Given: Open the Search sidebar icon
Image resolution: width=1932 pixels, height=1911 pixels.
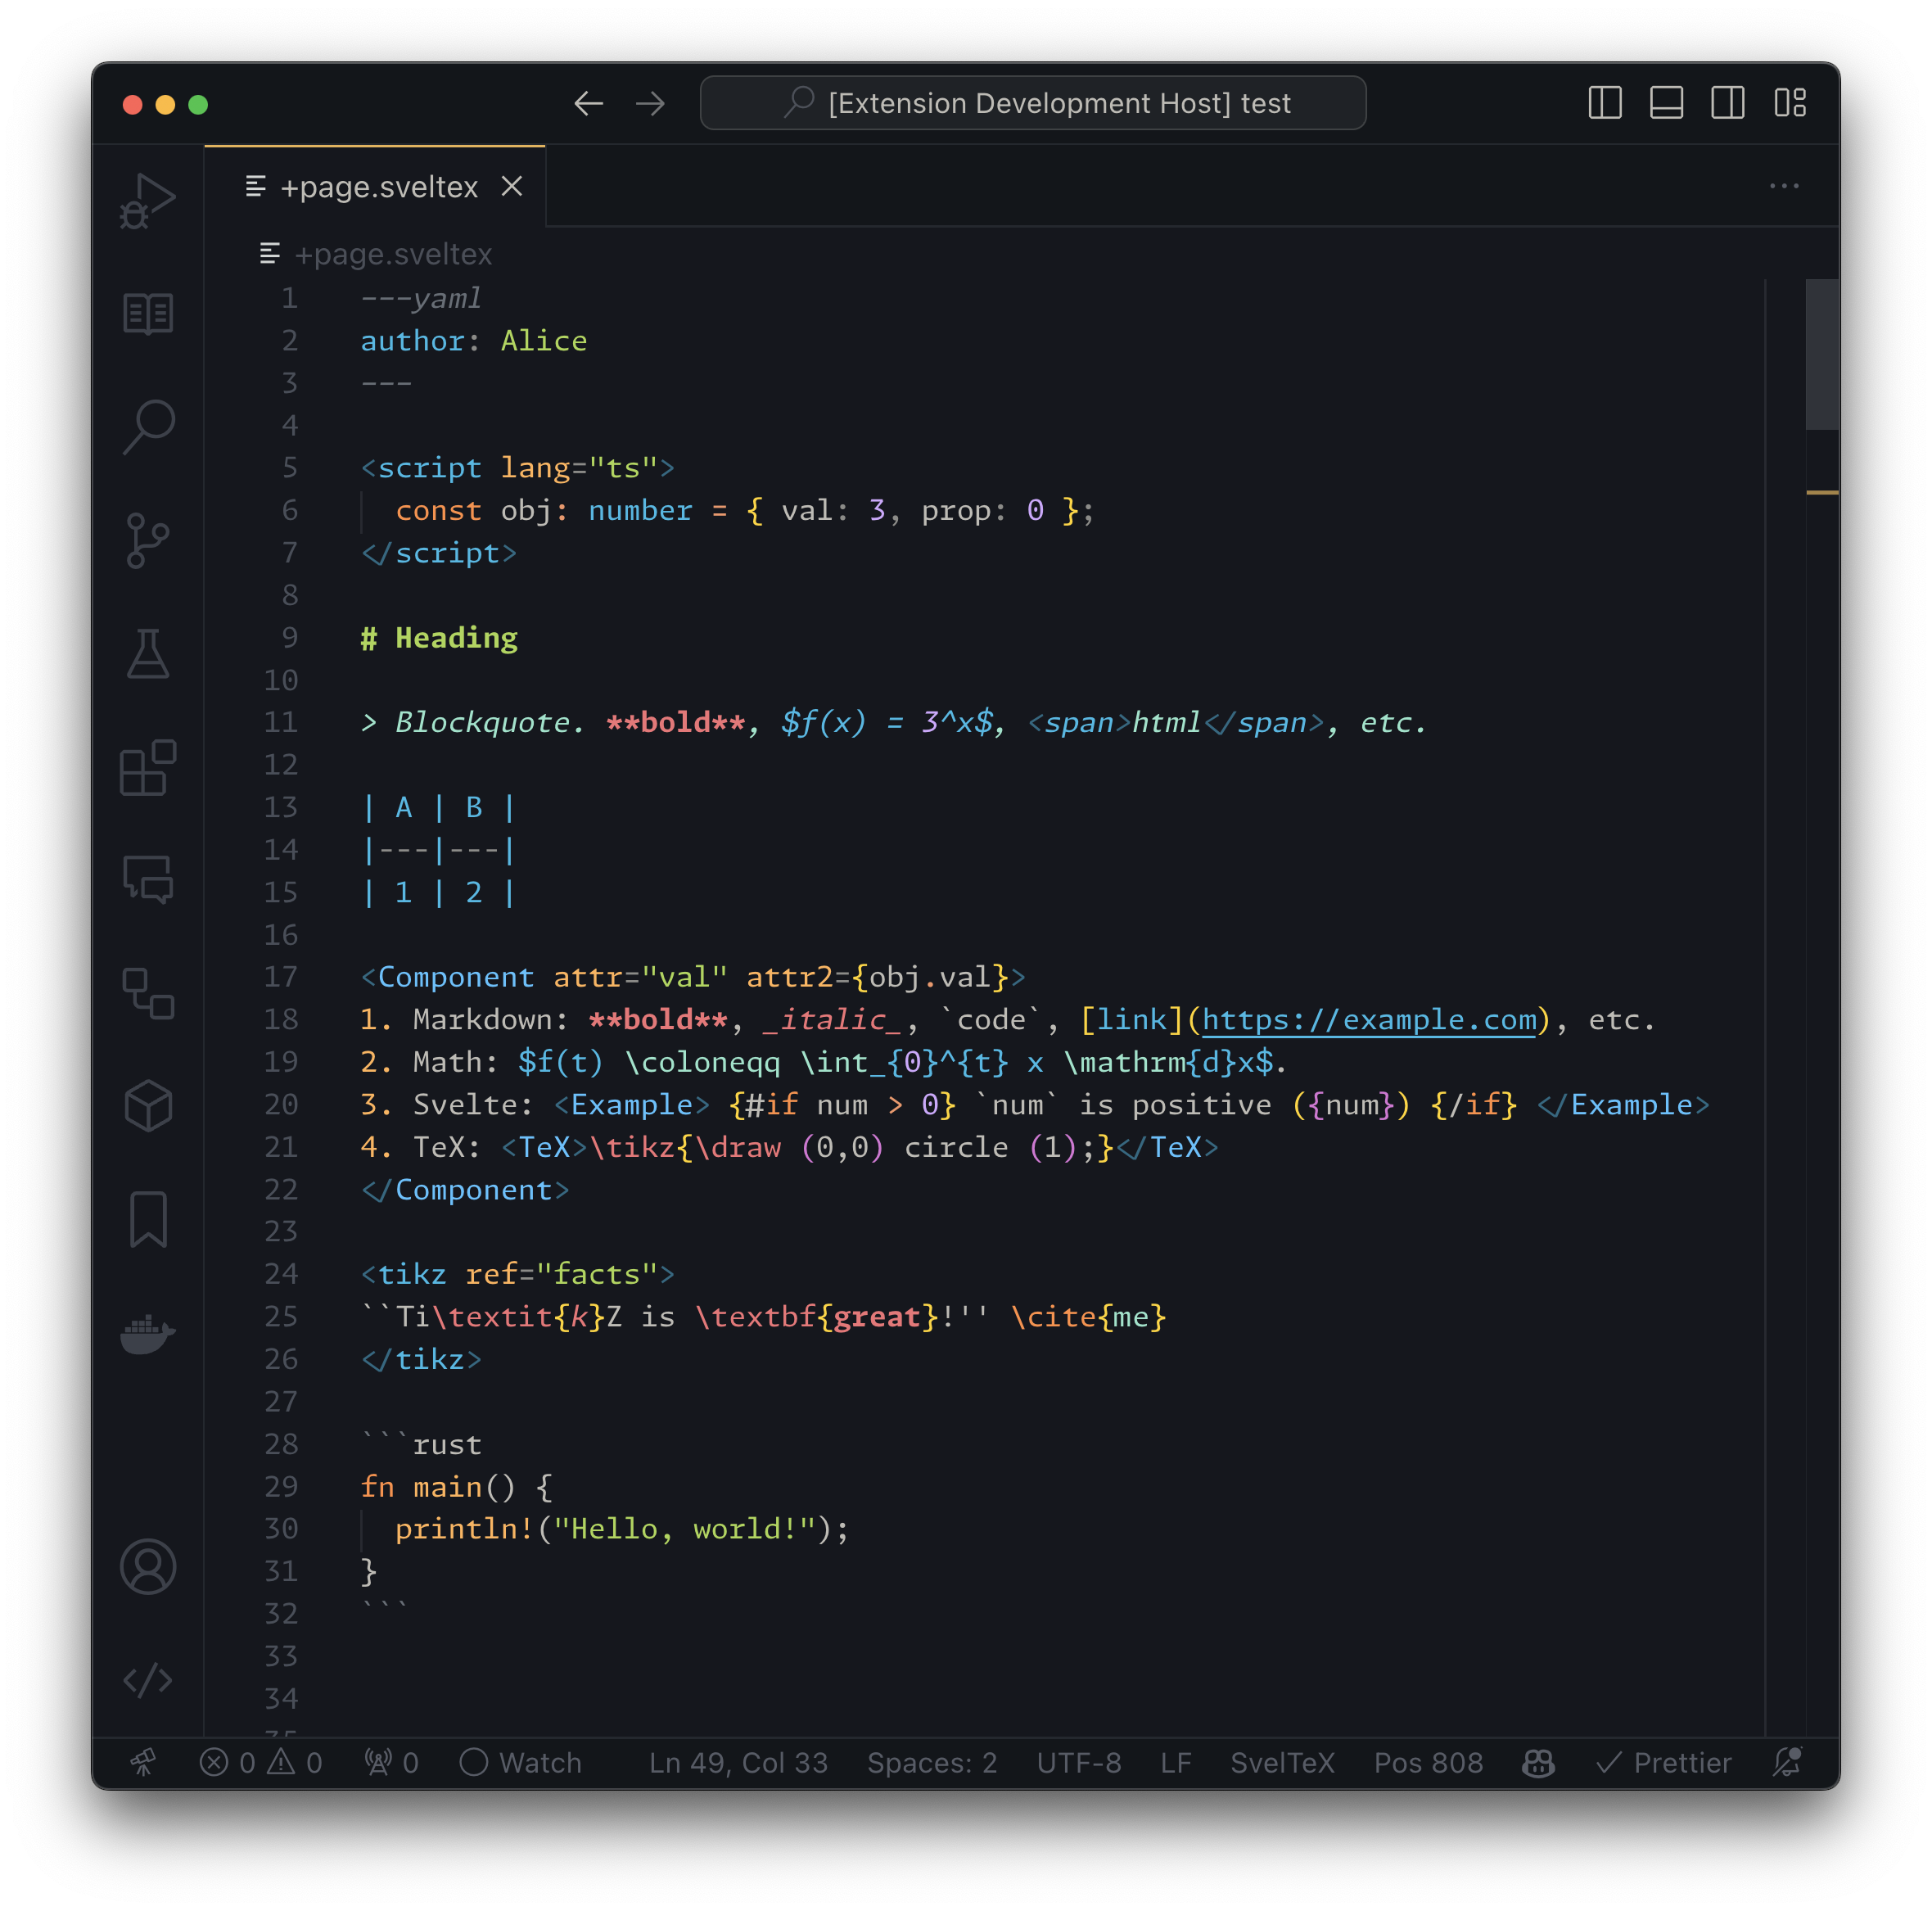Looking at the screenshot, I should (148, 427).
